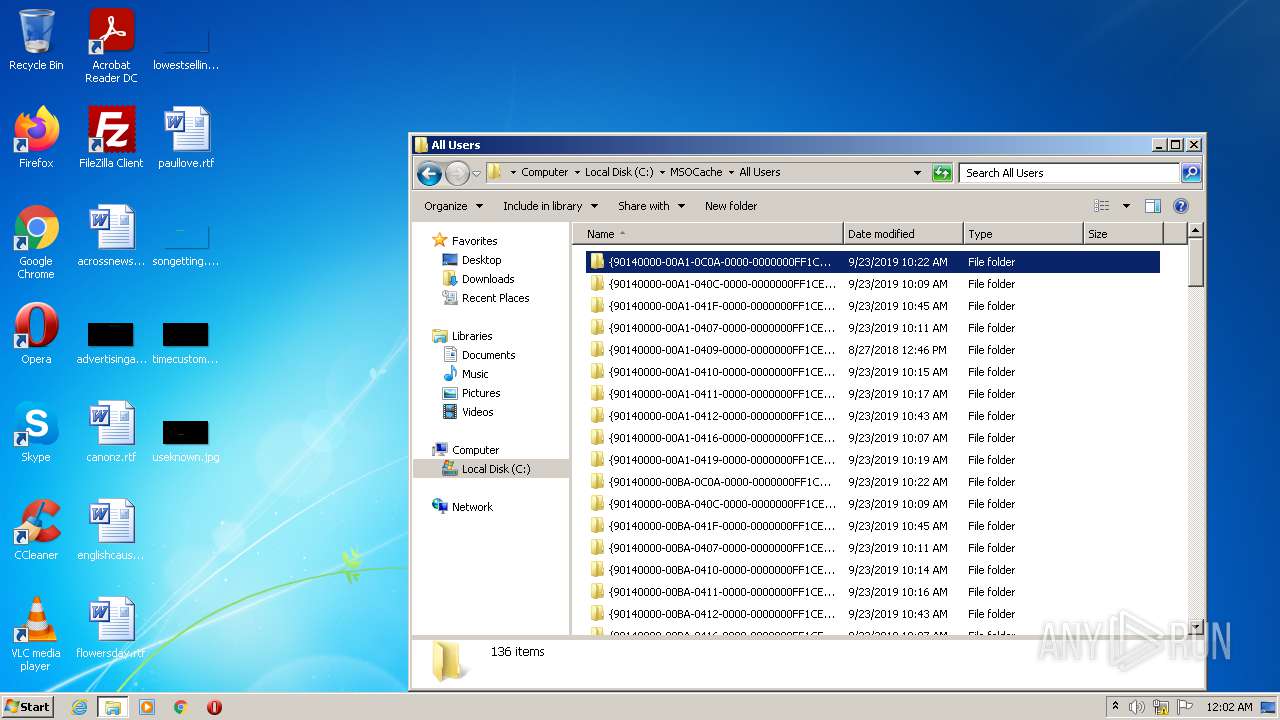Click the Back navigation arrow in Explorer

tap(429, 173)
